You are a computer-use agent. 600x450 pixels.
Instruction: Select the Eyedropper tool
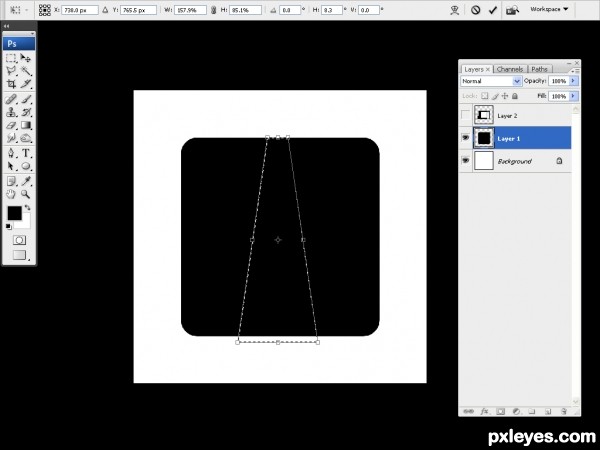[26, 181]
